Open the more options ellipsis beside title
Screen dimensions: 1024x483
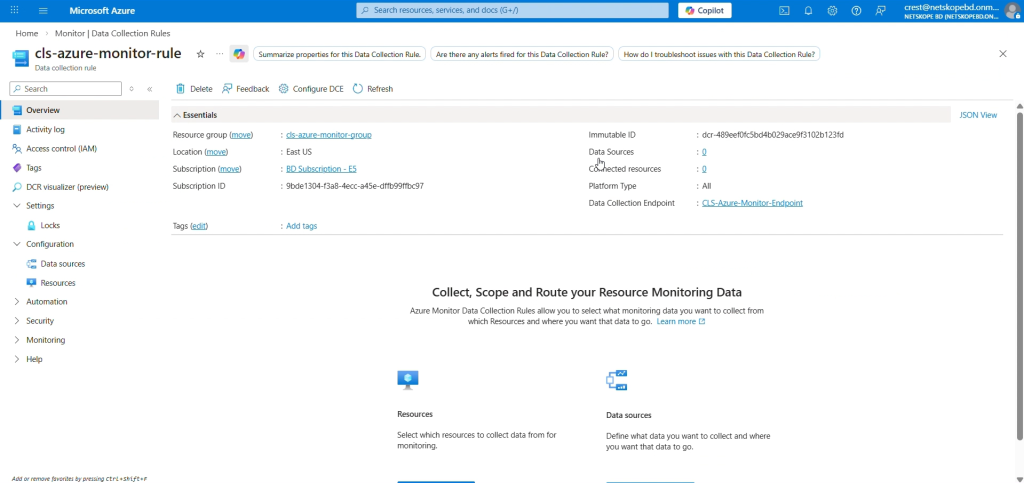[219, 54]
